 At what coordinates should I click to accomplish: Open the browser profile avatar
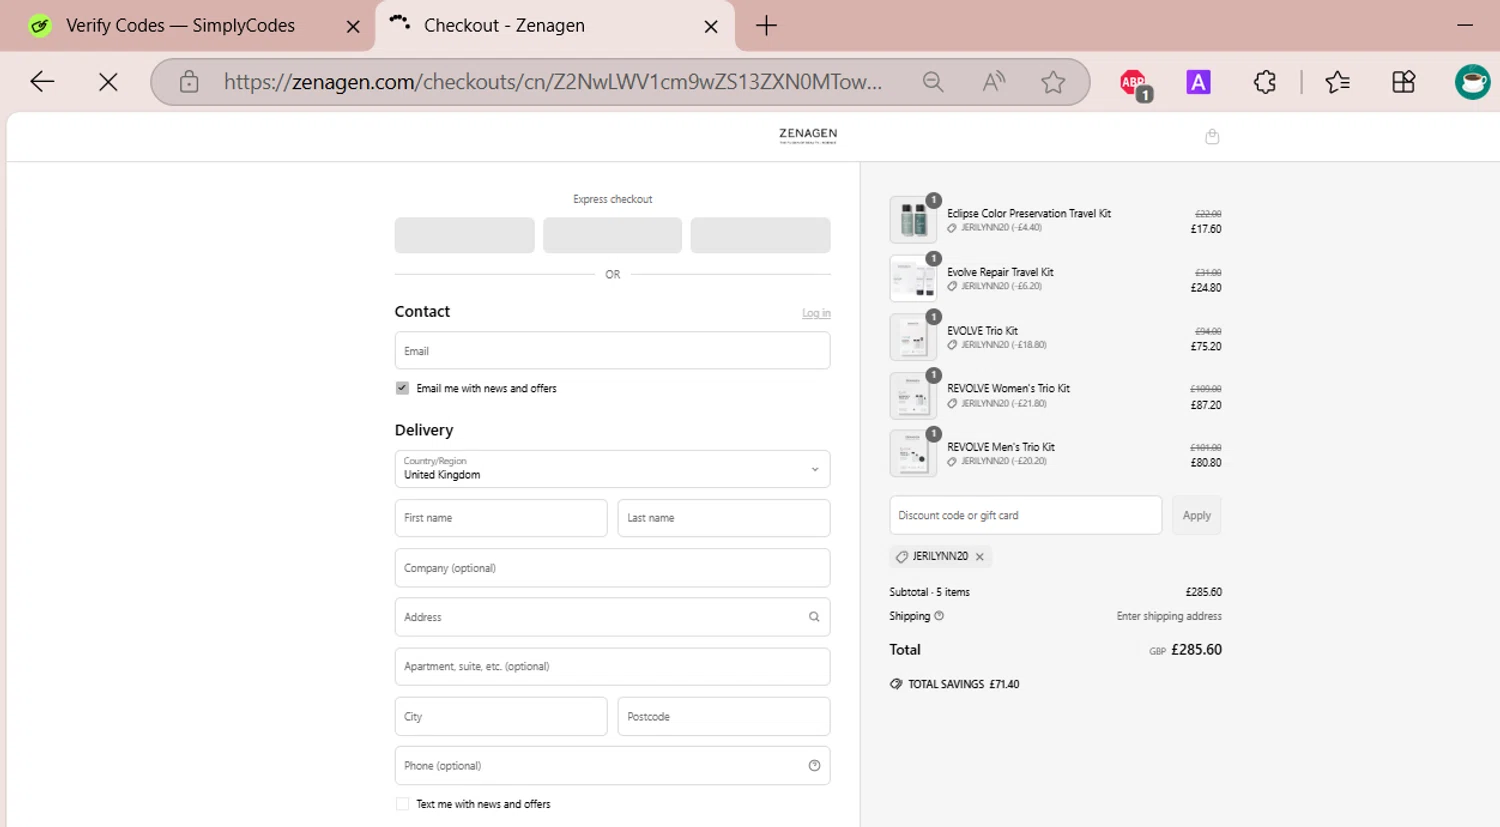pyautogui.click(x=1472, y=82)
